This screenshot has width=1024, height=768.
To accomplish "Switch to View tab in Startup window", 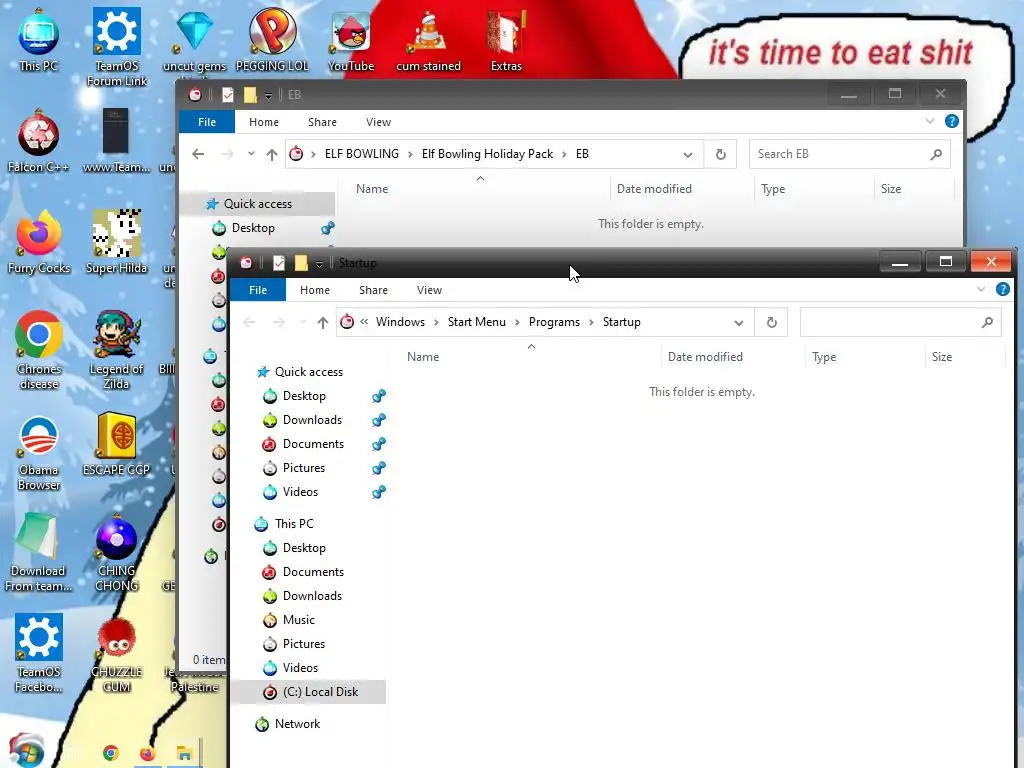I will coord(430,290).
